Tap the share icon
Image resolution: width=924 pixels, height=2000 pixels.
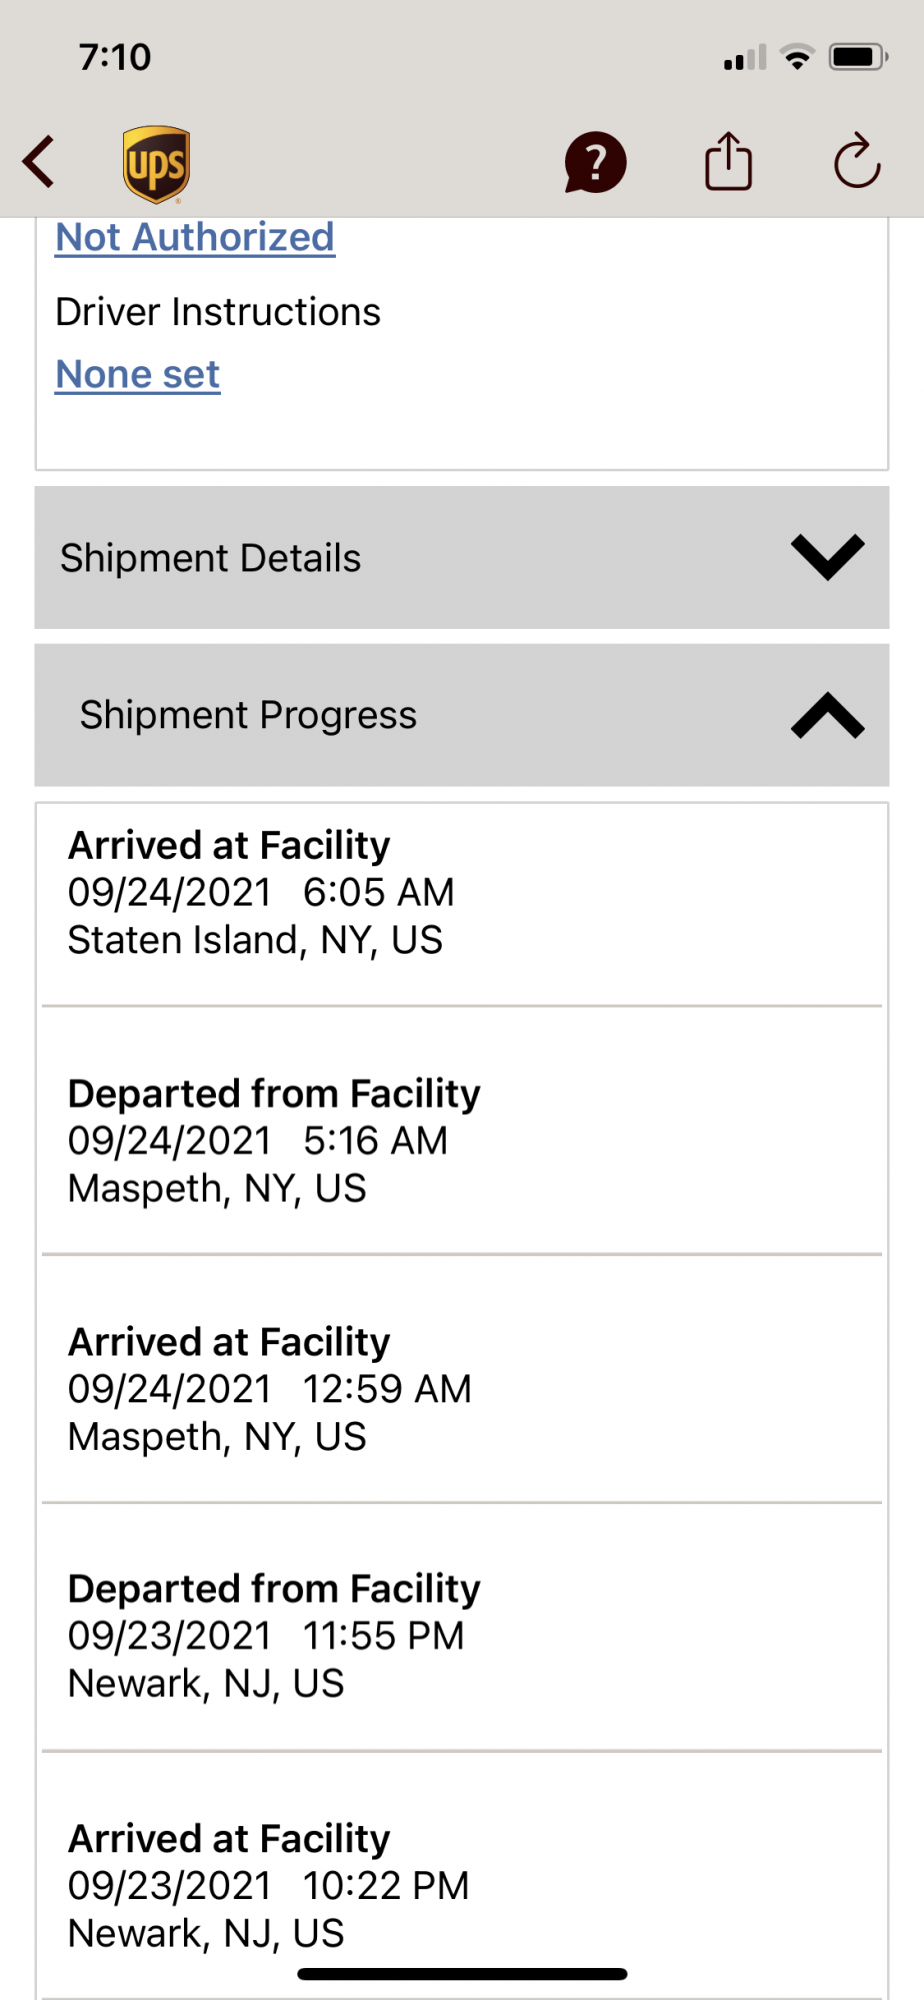click(728, 162)
